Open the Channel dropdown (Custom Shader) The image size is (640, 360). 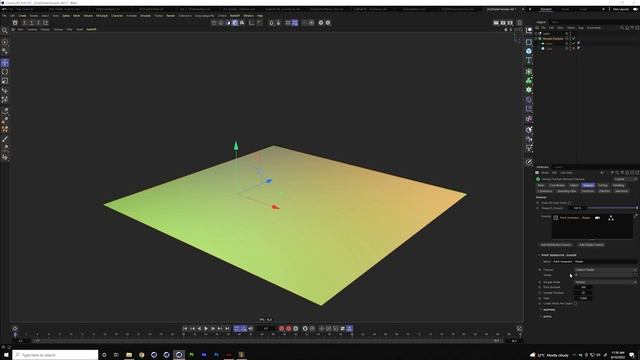(x=606, y=270)
